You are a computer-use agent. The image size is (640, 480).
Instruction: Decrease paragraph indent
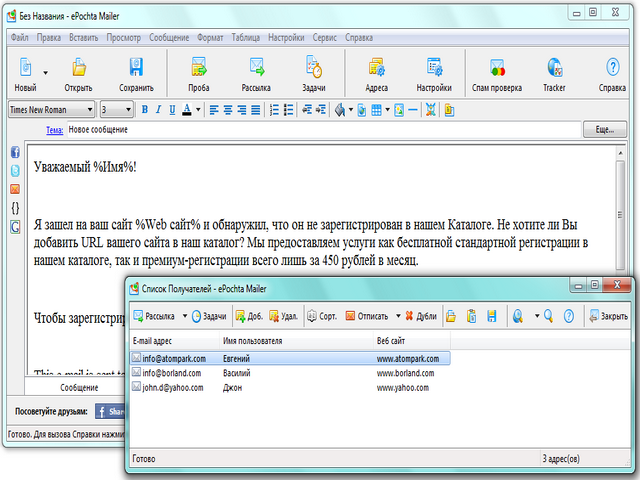click(x=307, y=109)
